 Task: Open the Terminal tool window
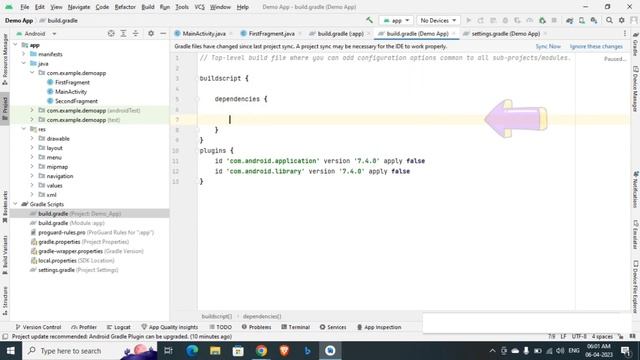(x=296, y=327)
